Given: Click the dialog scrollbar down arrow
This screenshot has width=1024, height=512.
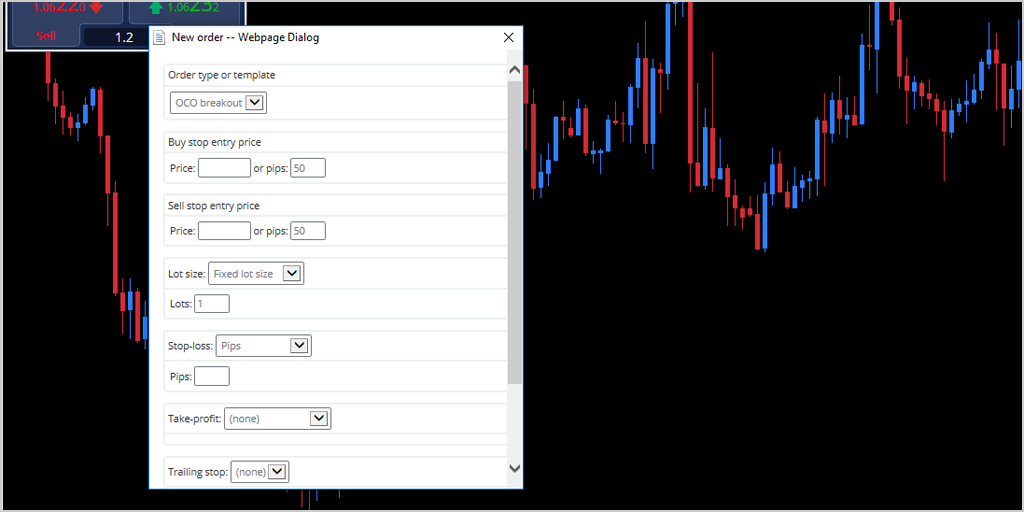Looking at the screenshot, I should pos(515,468).
